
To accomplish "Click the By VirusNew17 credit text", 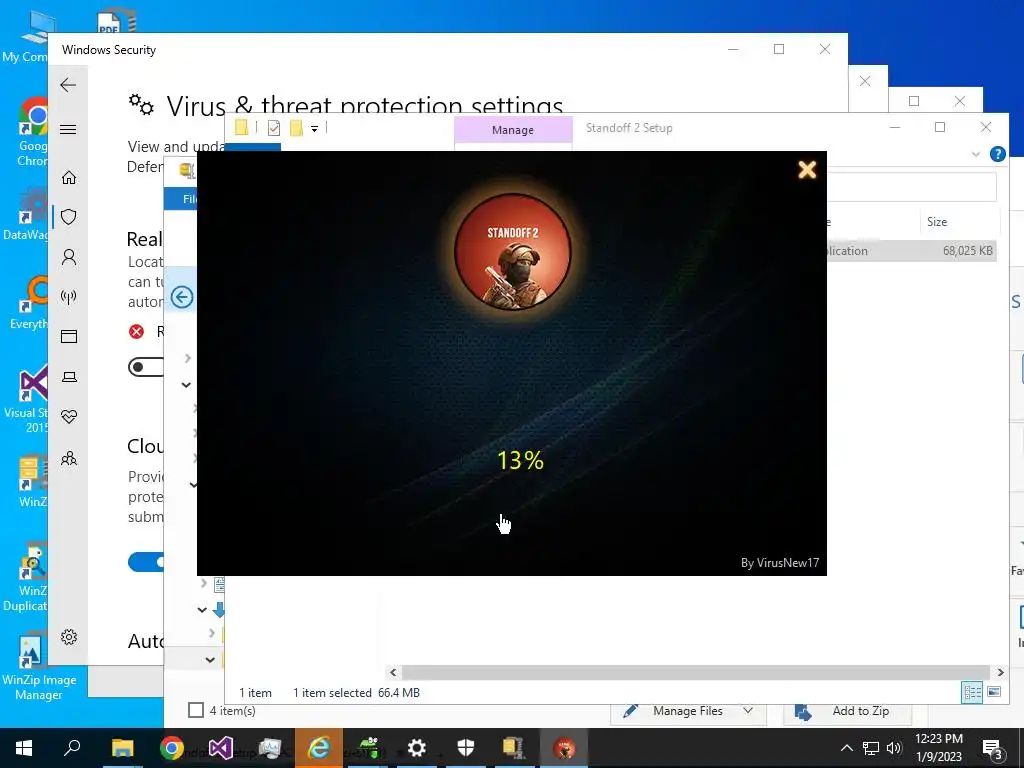I will (x=780, y=563).
